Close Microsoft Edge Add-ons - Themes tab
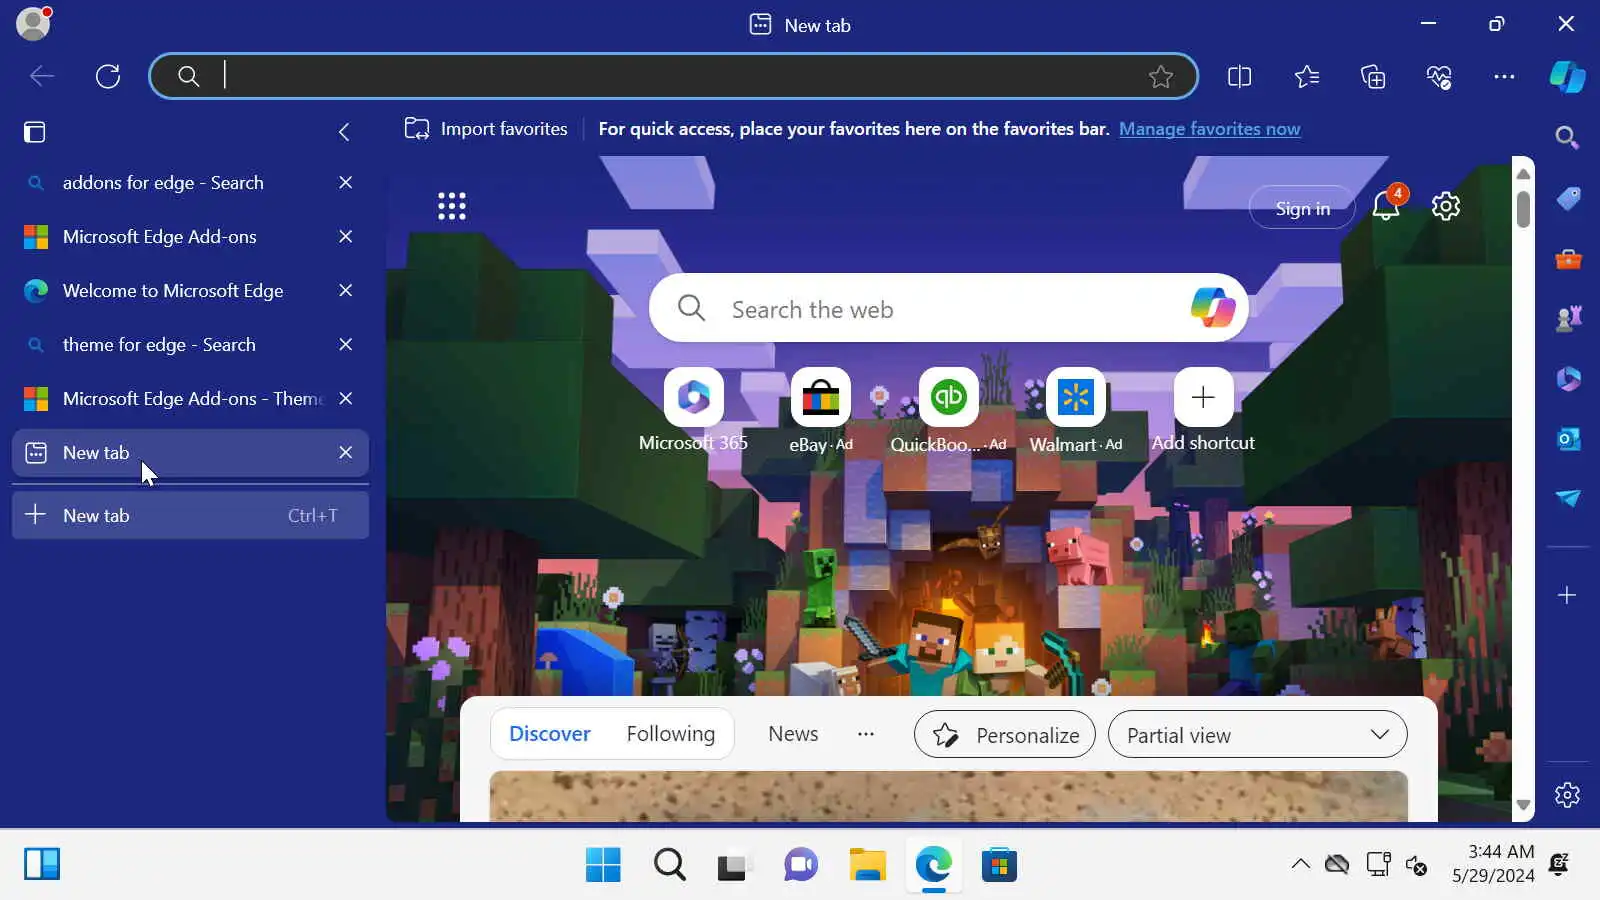The width and height of the screenshot is (1600, 900). point(345,399)
